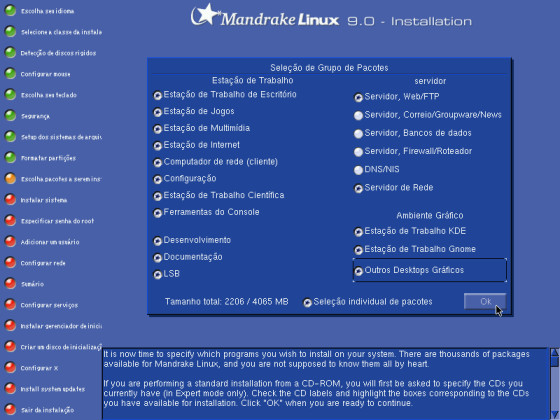Click the red light beside Configurar X
Image resolution: width=560 pixels, height=420 pixels.
(10, 368)
